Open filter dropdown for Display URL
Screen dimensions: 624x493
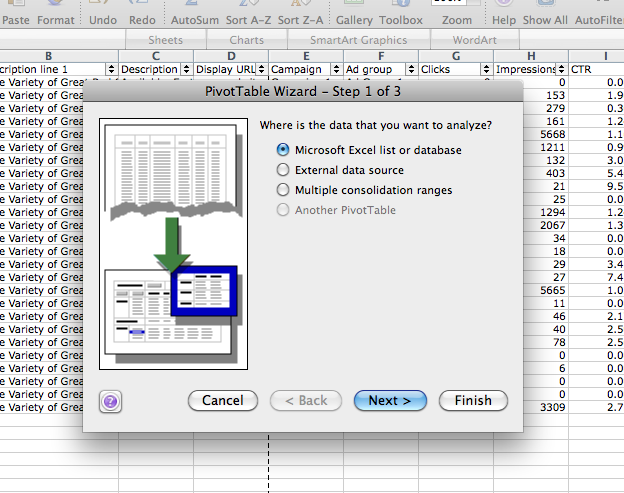point(261,69)
